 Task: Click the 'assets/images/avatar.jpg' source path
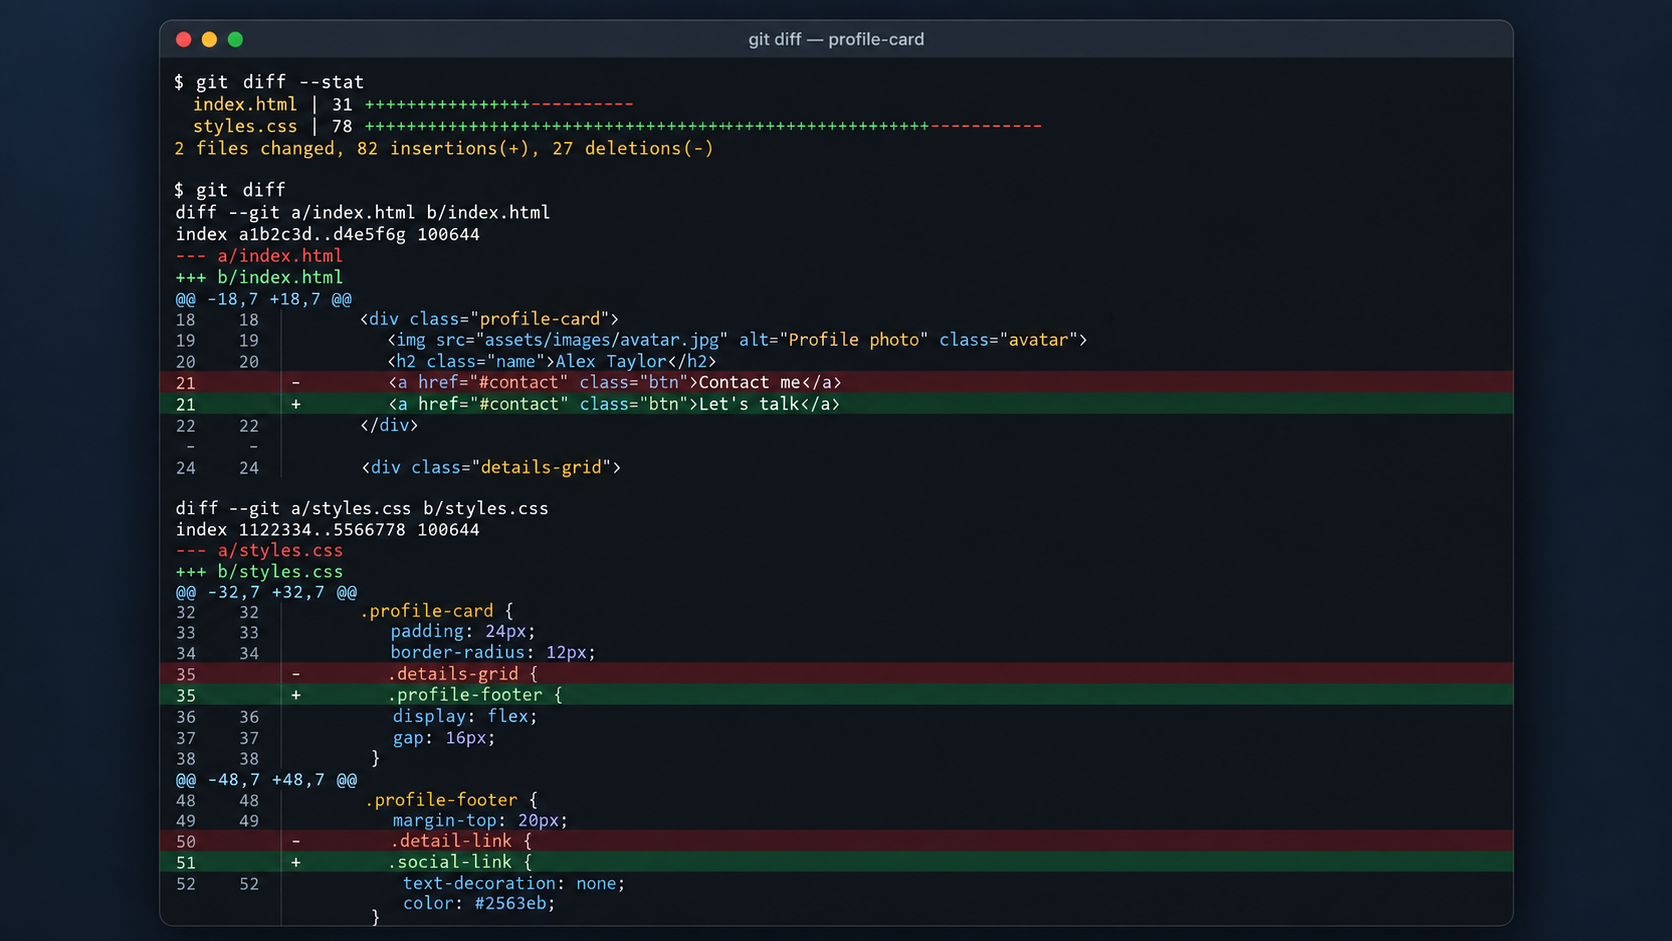pyautogui.click(x=601, y=340)
